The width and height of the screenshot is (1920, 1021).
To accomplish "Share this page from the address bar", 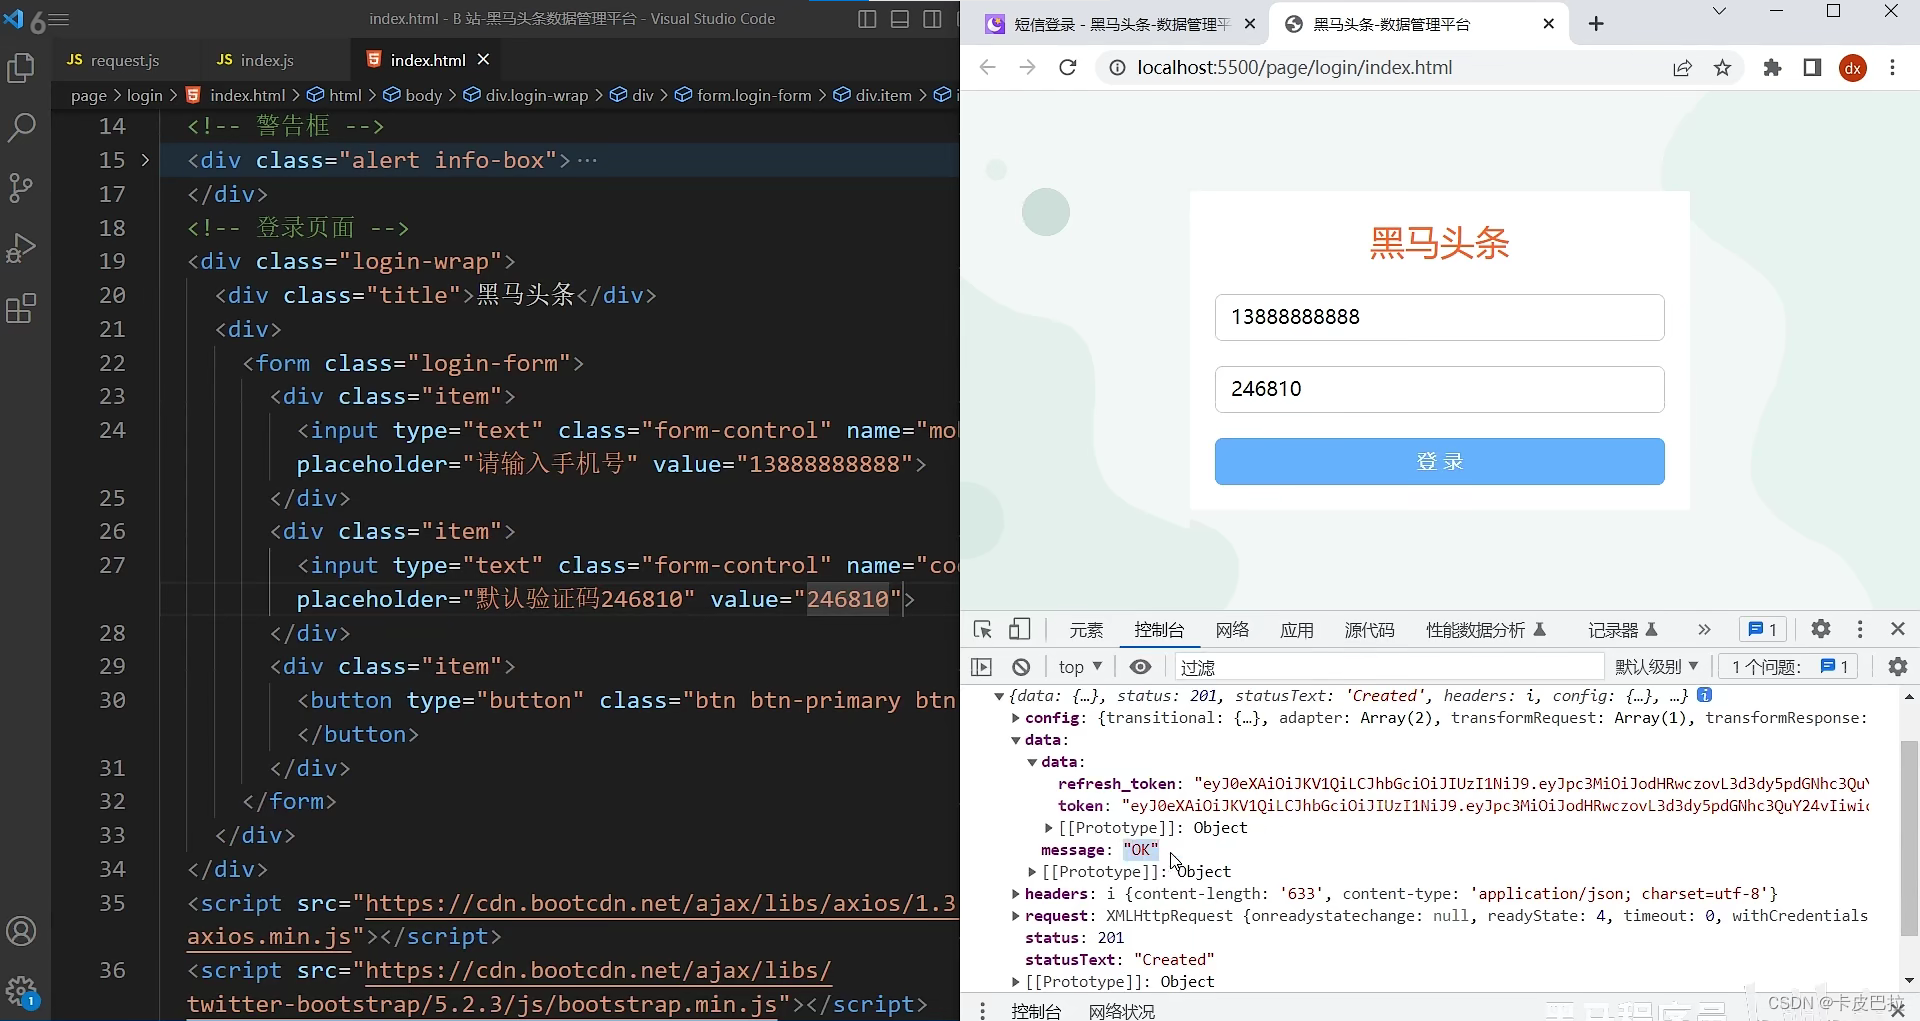I will pyautogui.click(x=1683, y=67).
